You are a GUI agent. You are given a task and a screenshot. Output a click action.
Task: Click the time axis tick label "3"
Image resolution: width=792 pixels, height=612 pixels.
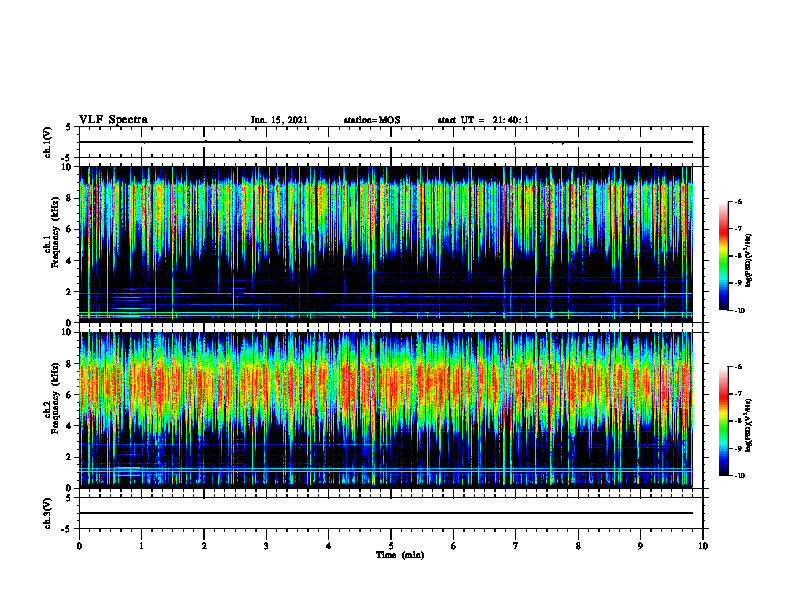tap(266, 546)
